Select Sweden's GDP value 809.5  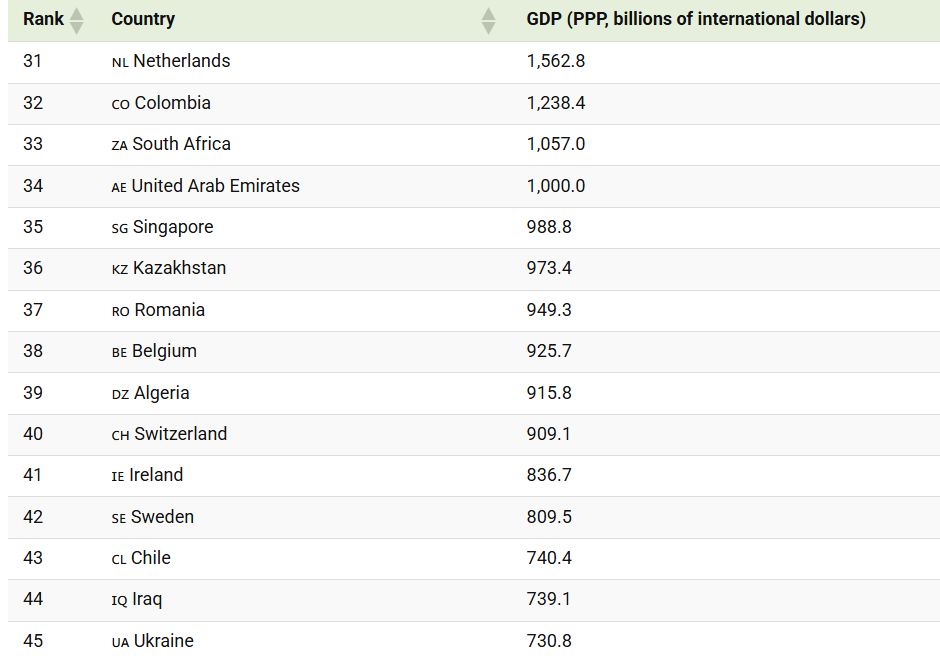tap(549, 517)
